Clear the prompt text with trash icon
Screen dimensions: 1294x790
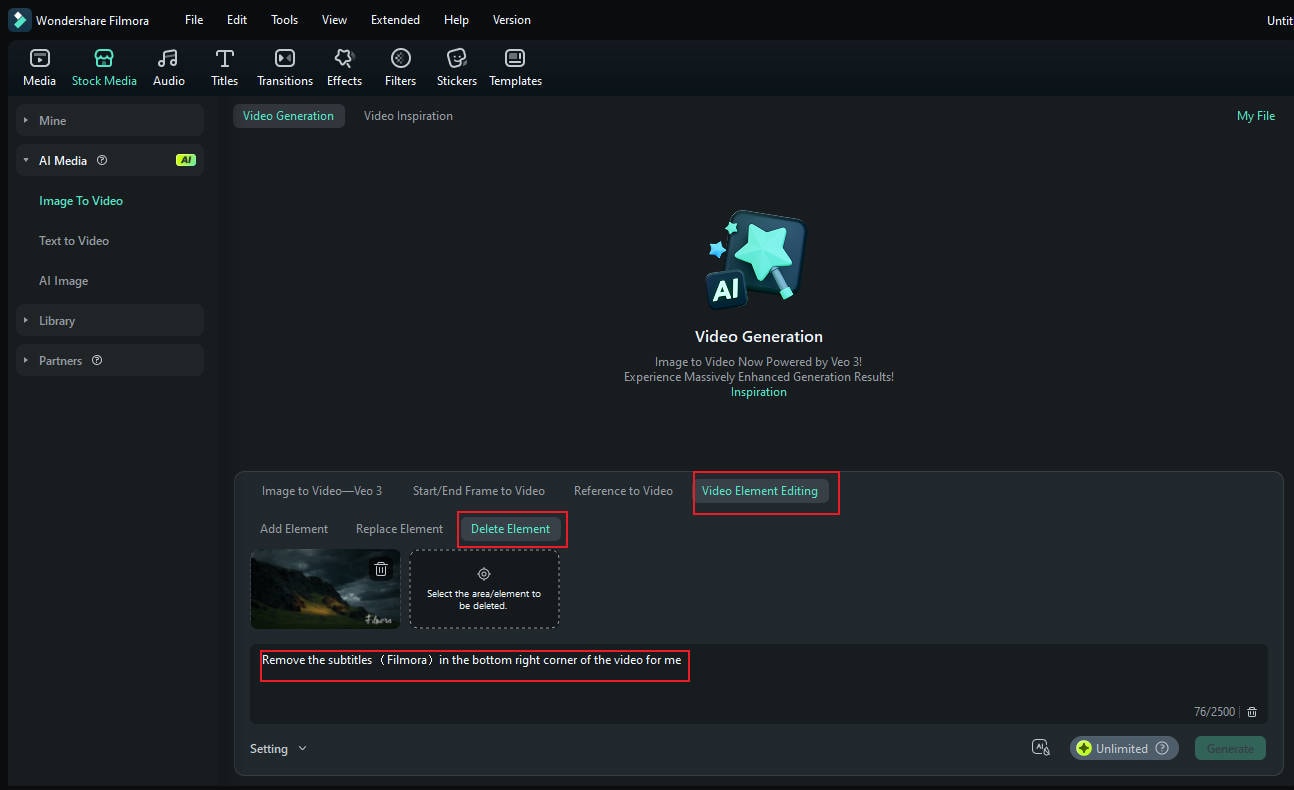[x=1252, y=712]
